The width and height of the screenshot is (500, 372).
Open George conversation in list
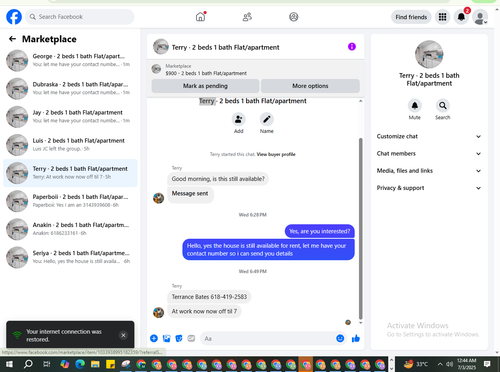click(x=70, y=60)
